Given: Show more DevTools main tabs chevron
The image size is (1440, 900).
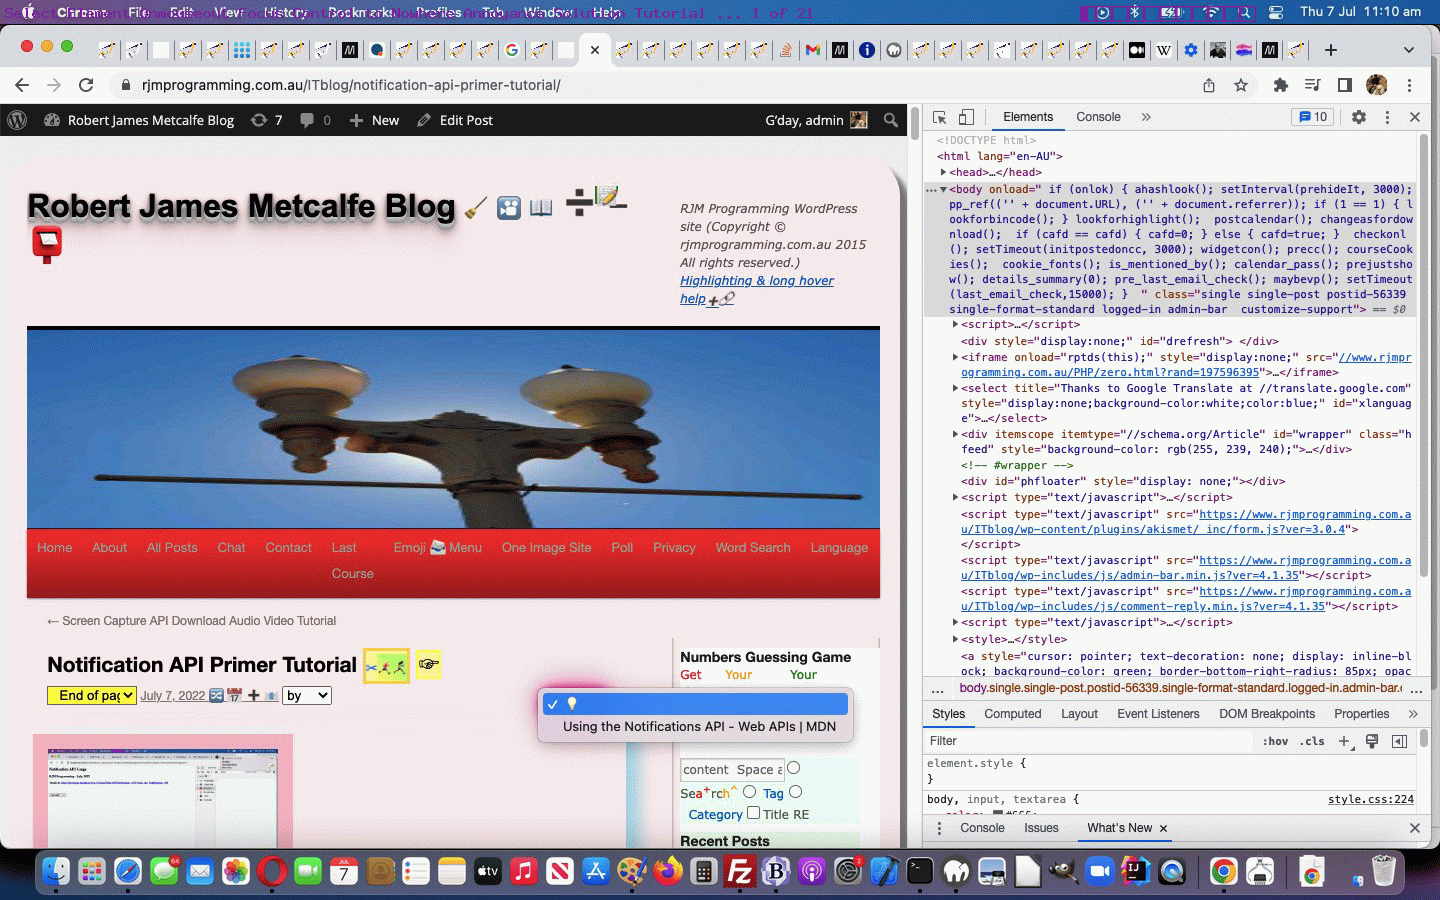Looking at the screenshot, I should point(1146,117).
